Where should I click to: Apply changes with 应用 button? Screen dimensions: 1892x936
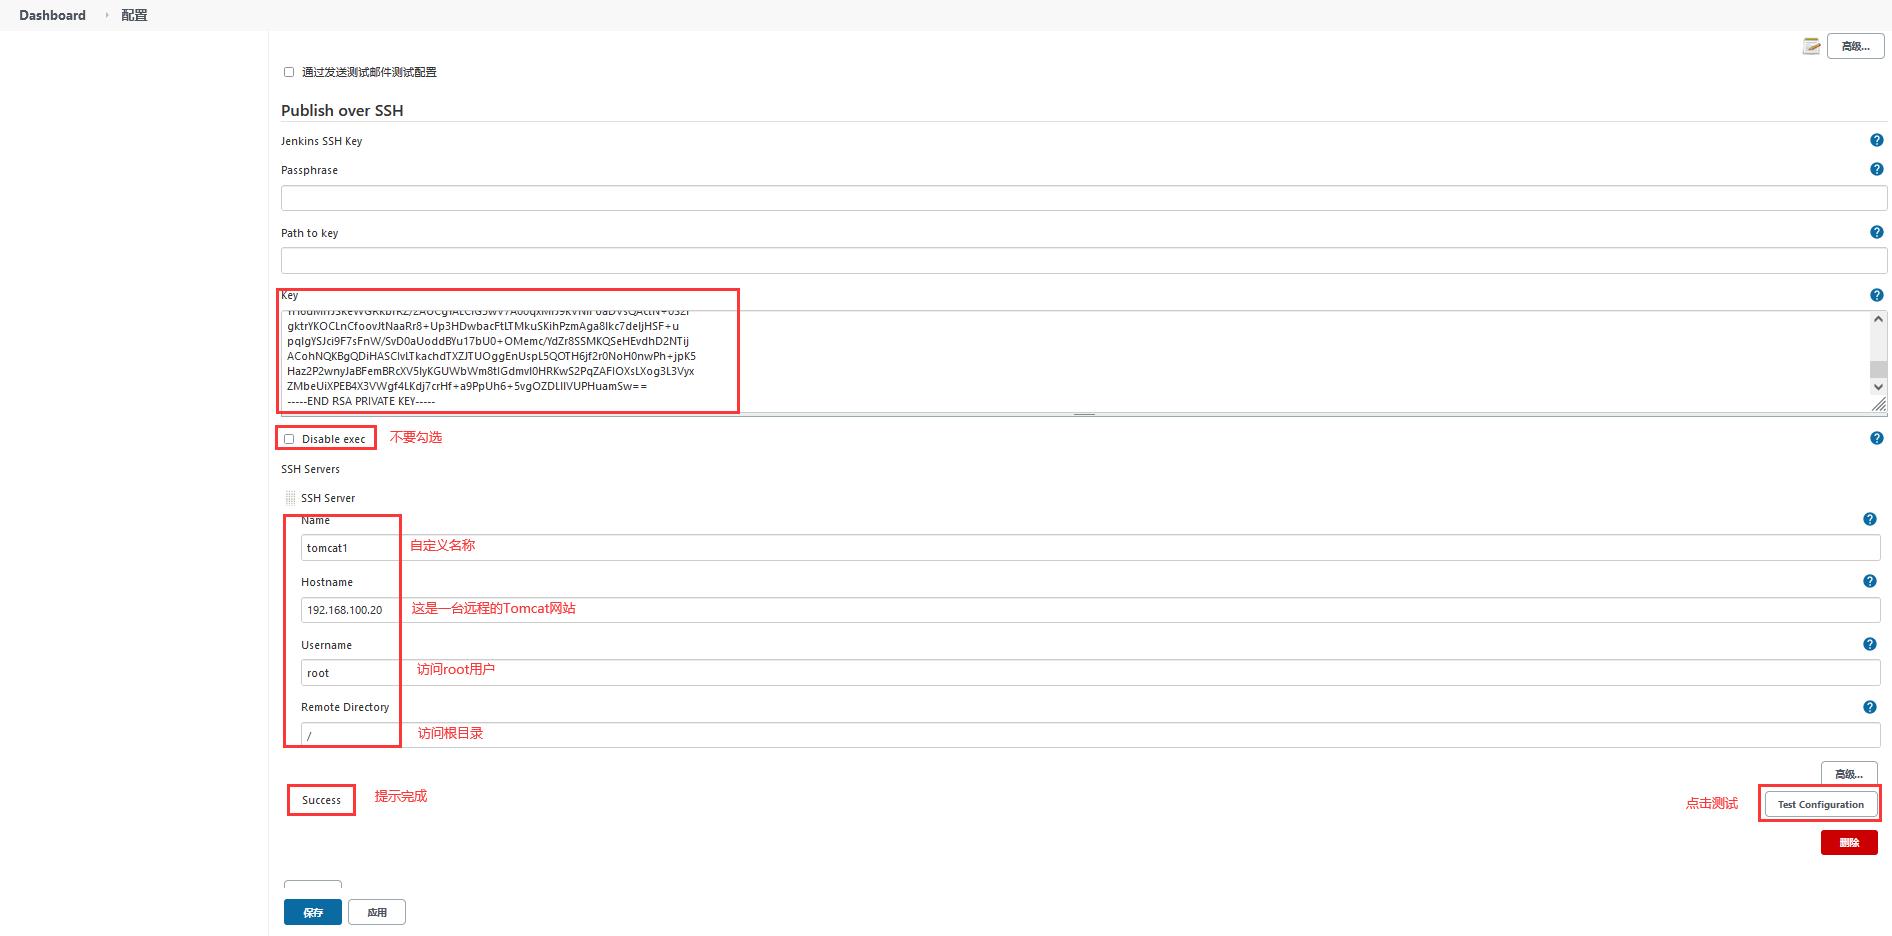click(377, 912)
